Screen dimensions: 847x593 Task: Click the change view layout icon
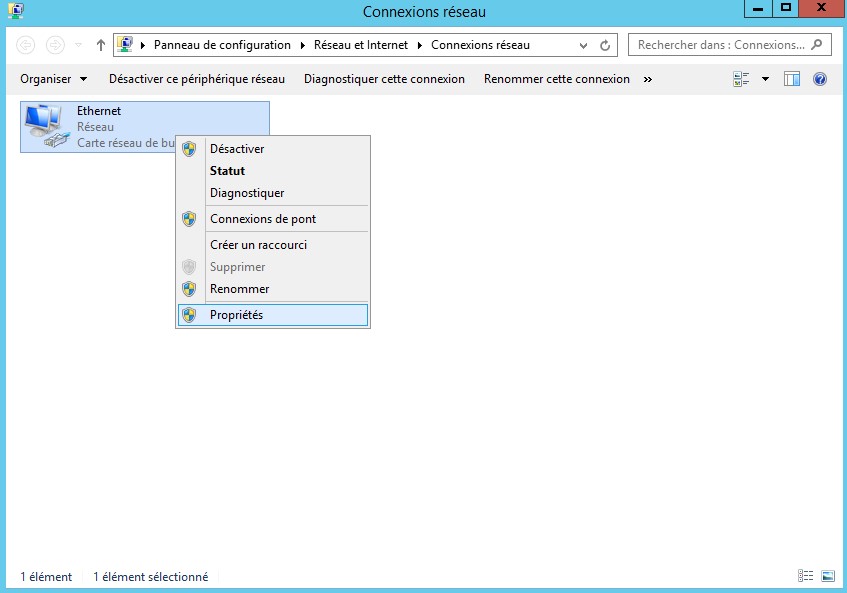coord(741,79)
